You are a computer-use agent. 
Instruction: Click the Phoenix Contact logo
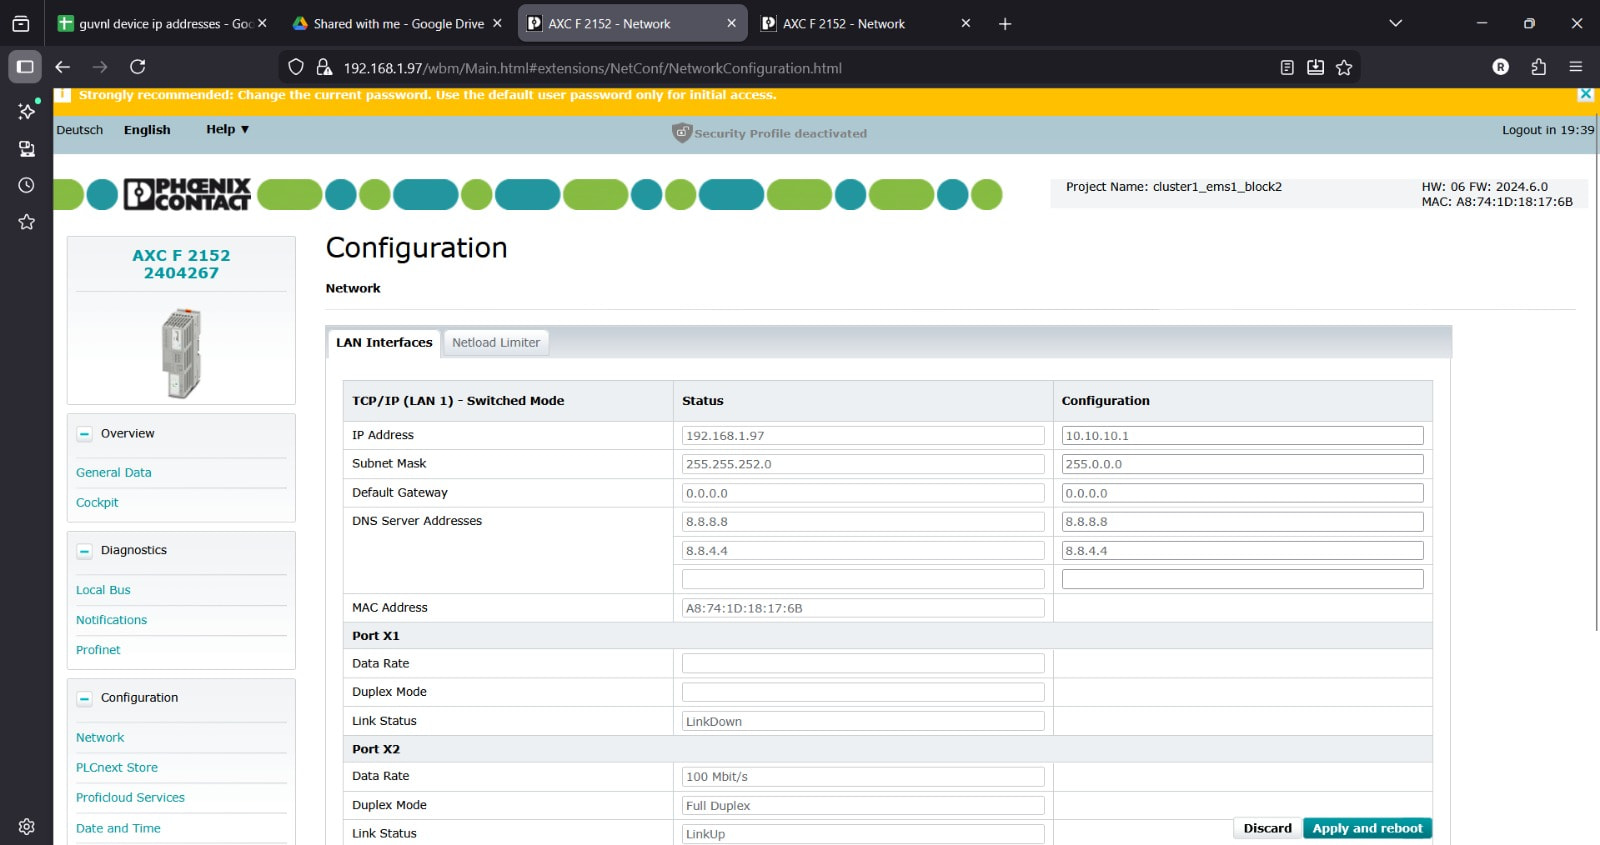pos(187,194)
